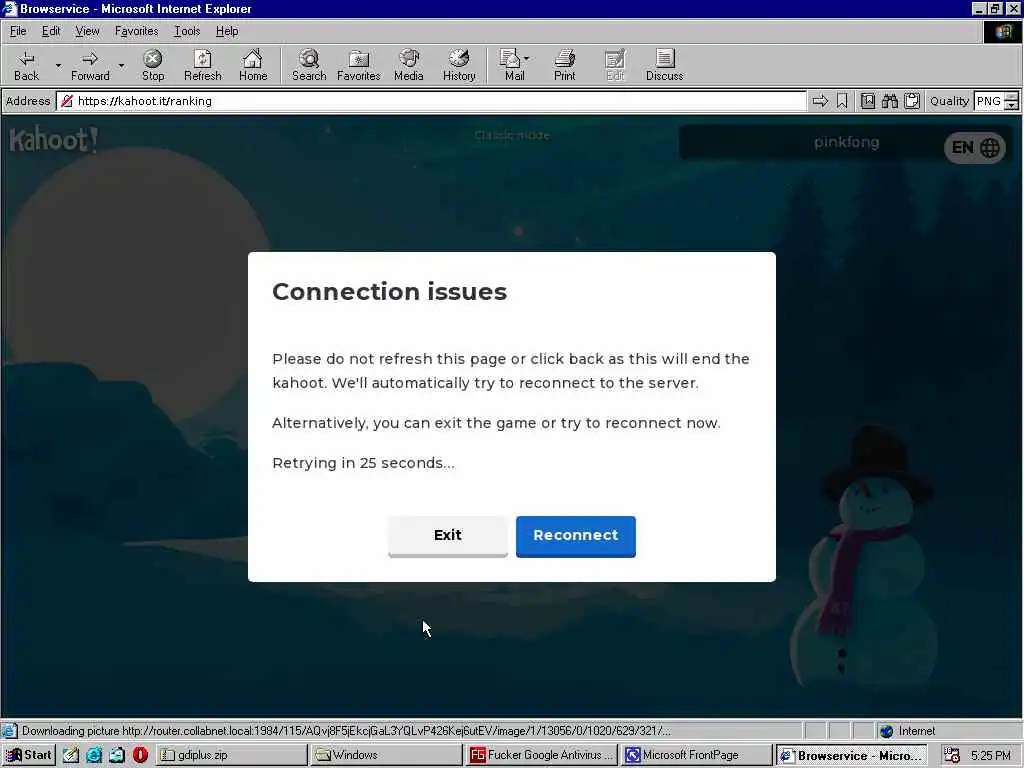Click the Connection issues heading
This screenshot has height=768, width=1024.
(x=389, y=291)
